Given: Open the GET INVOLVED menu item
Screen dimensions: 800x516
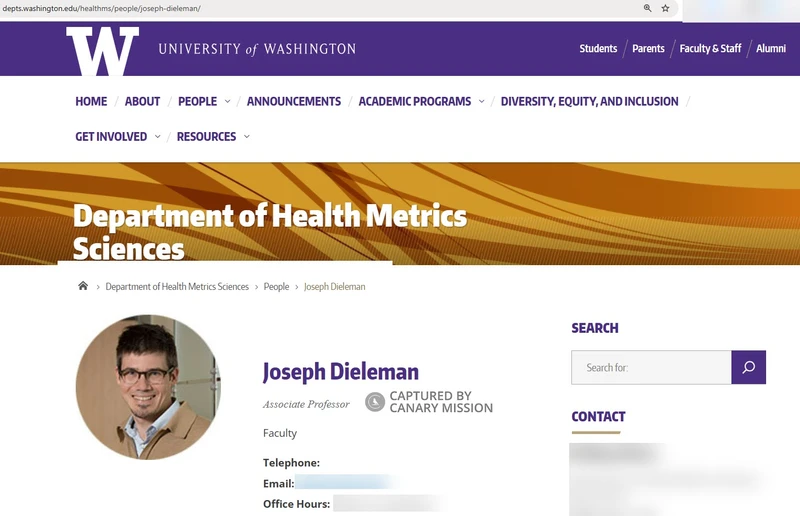Looking at the screenshot, I should point(111,137).
